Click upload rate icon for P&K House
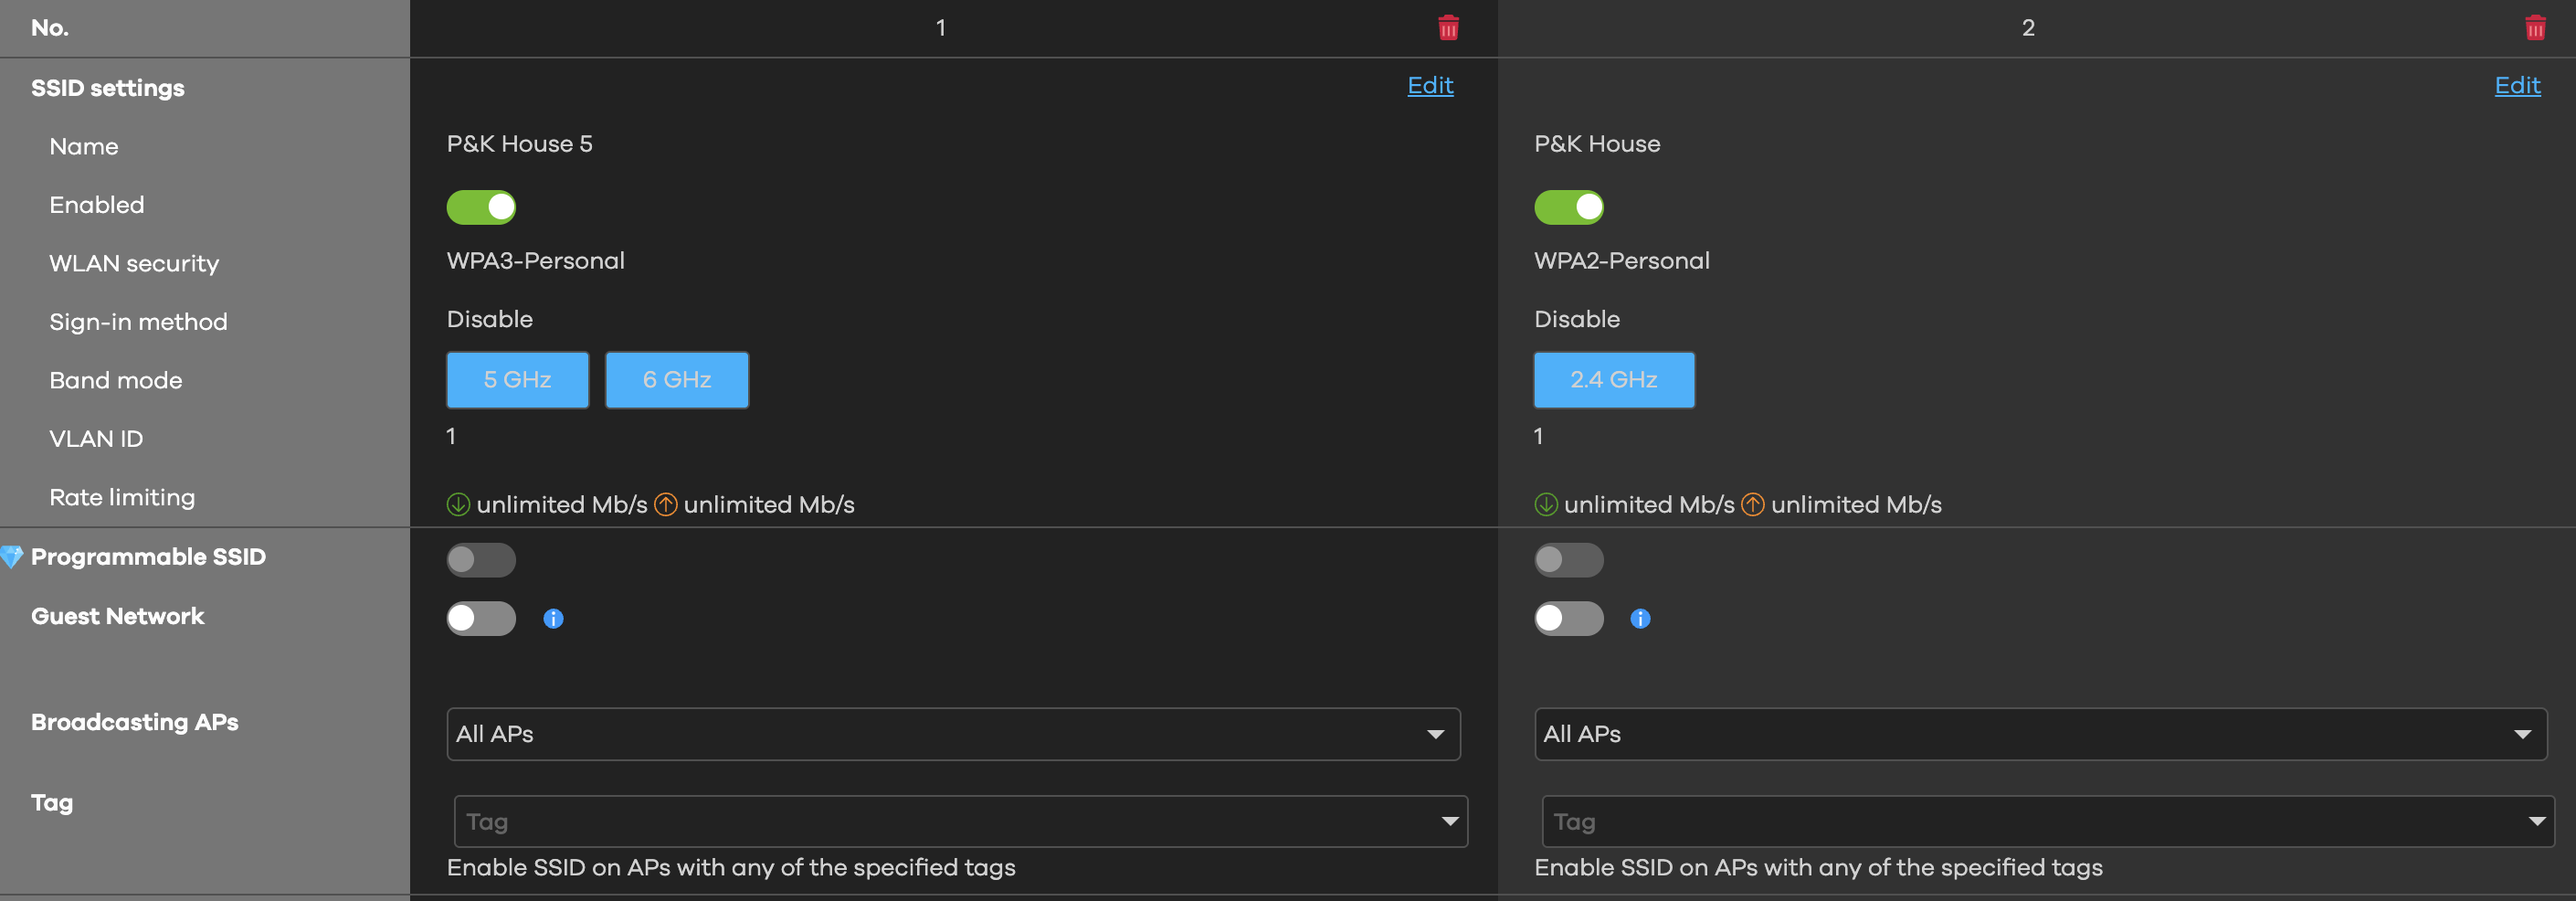 point(1753,505)
